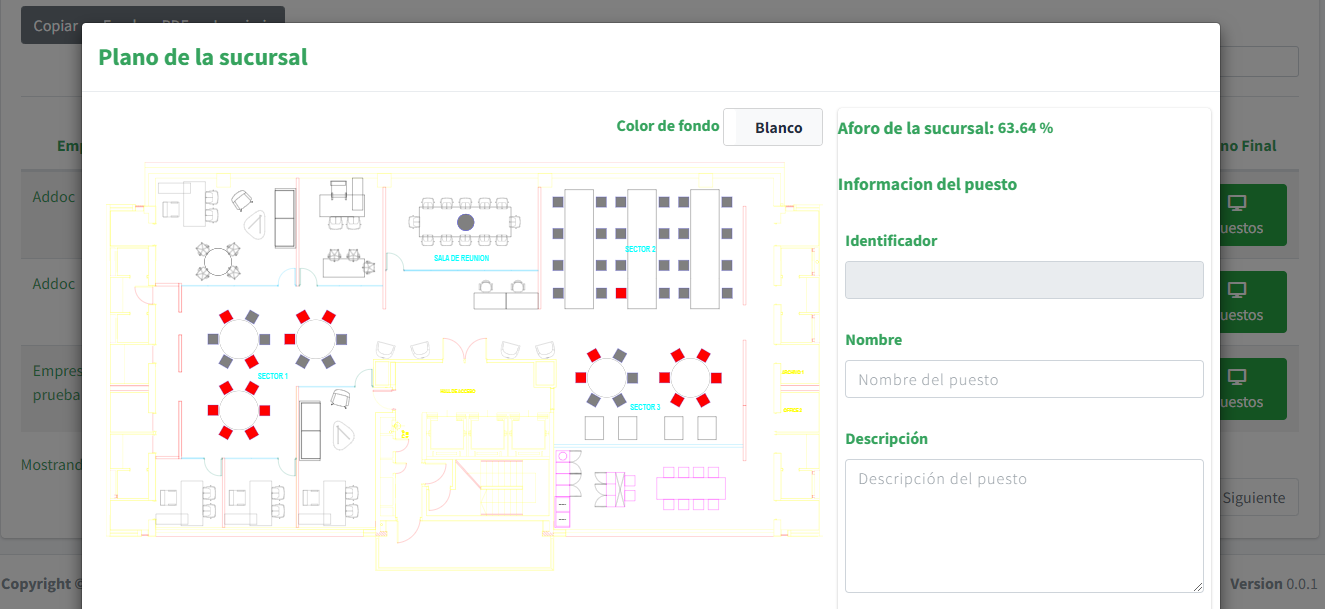Focus the Nombre del puesto input
Viewport: 1325px width, 609px height.
(1023, 379)
